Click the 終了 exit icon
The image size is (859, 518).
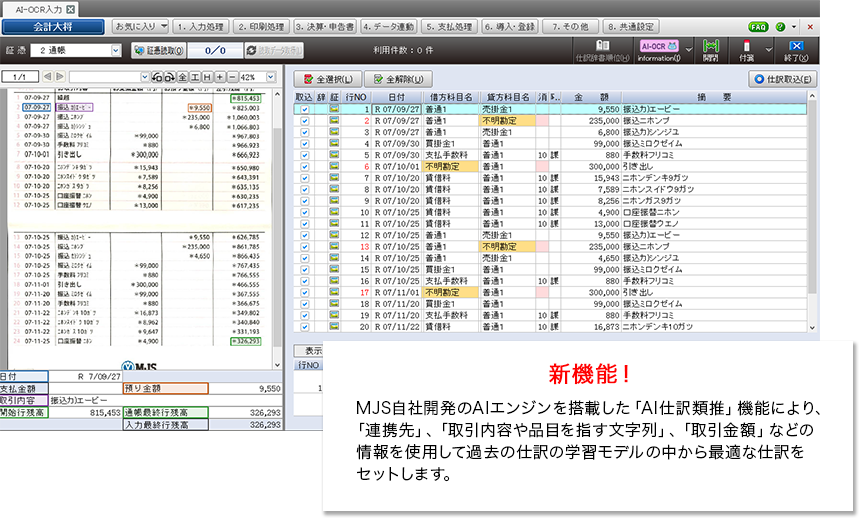tap(796, 50)
